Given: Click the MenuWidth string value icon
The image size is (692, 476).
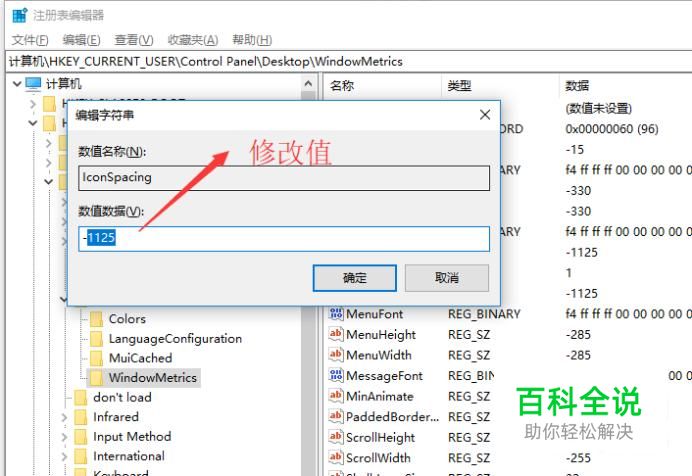Looking at the screenshot, I should click(335, 354).
